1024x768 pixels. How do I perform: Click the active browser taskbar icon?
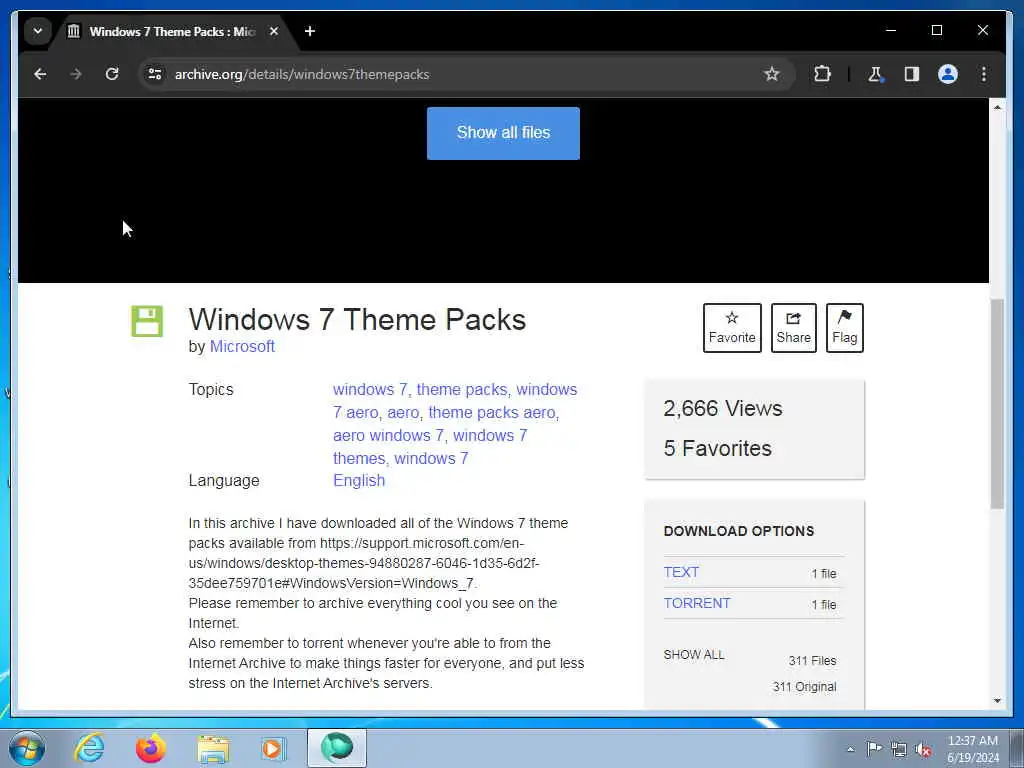tap(337, 748)
